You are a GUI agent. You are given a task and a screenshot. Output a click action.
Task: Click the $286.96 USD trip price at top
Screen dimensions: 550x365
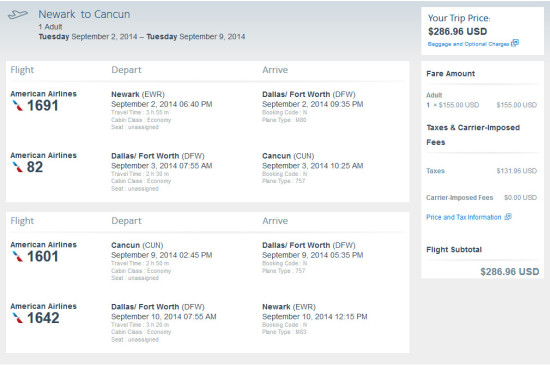457,32
